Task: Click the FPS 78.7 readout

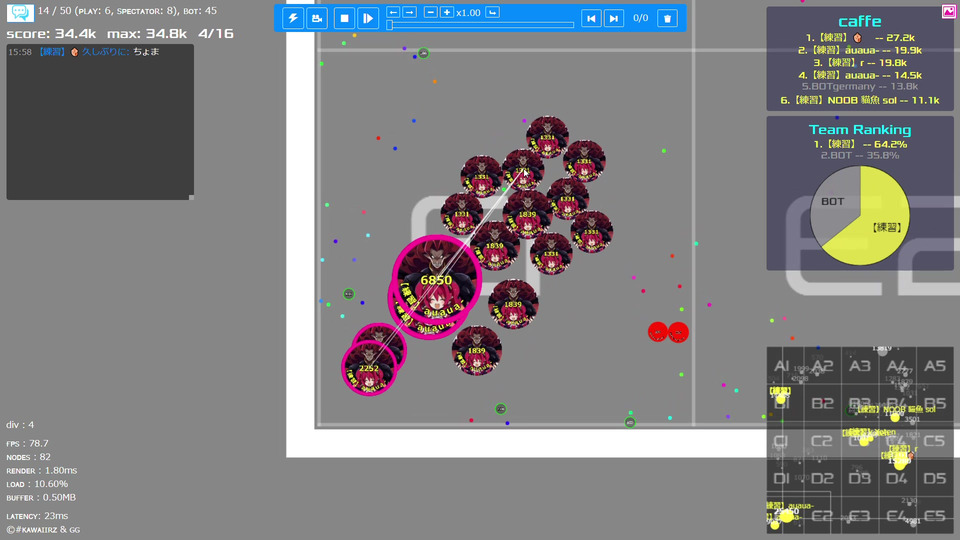Action: pyautogui.click(x=28, y=443)
